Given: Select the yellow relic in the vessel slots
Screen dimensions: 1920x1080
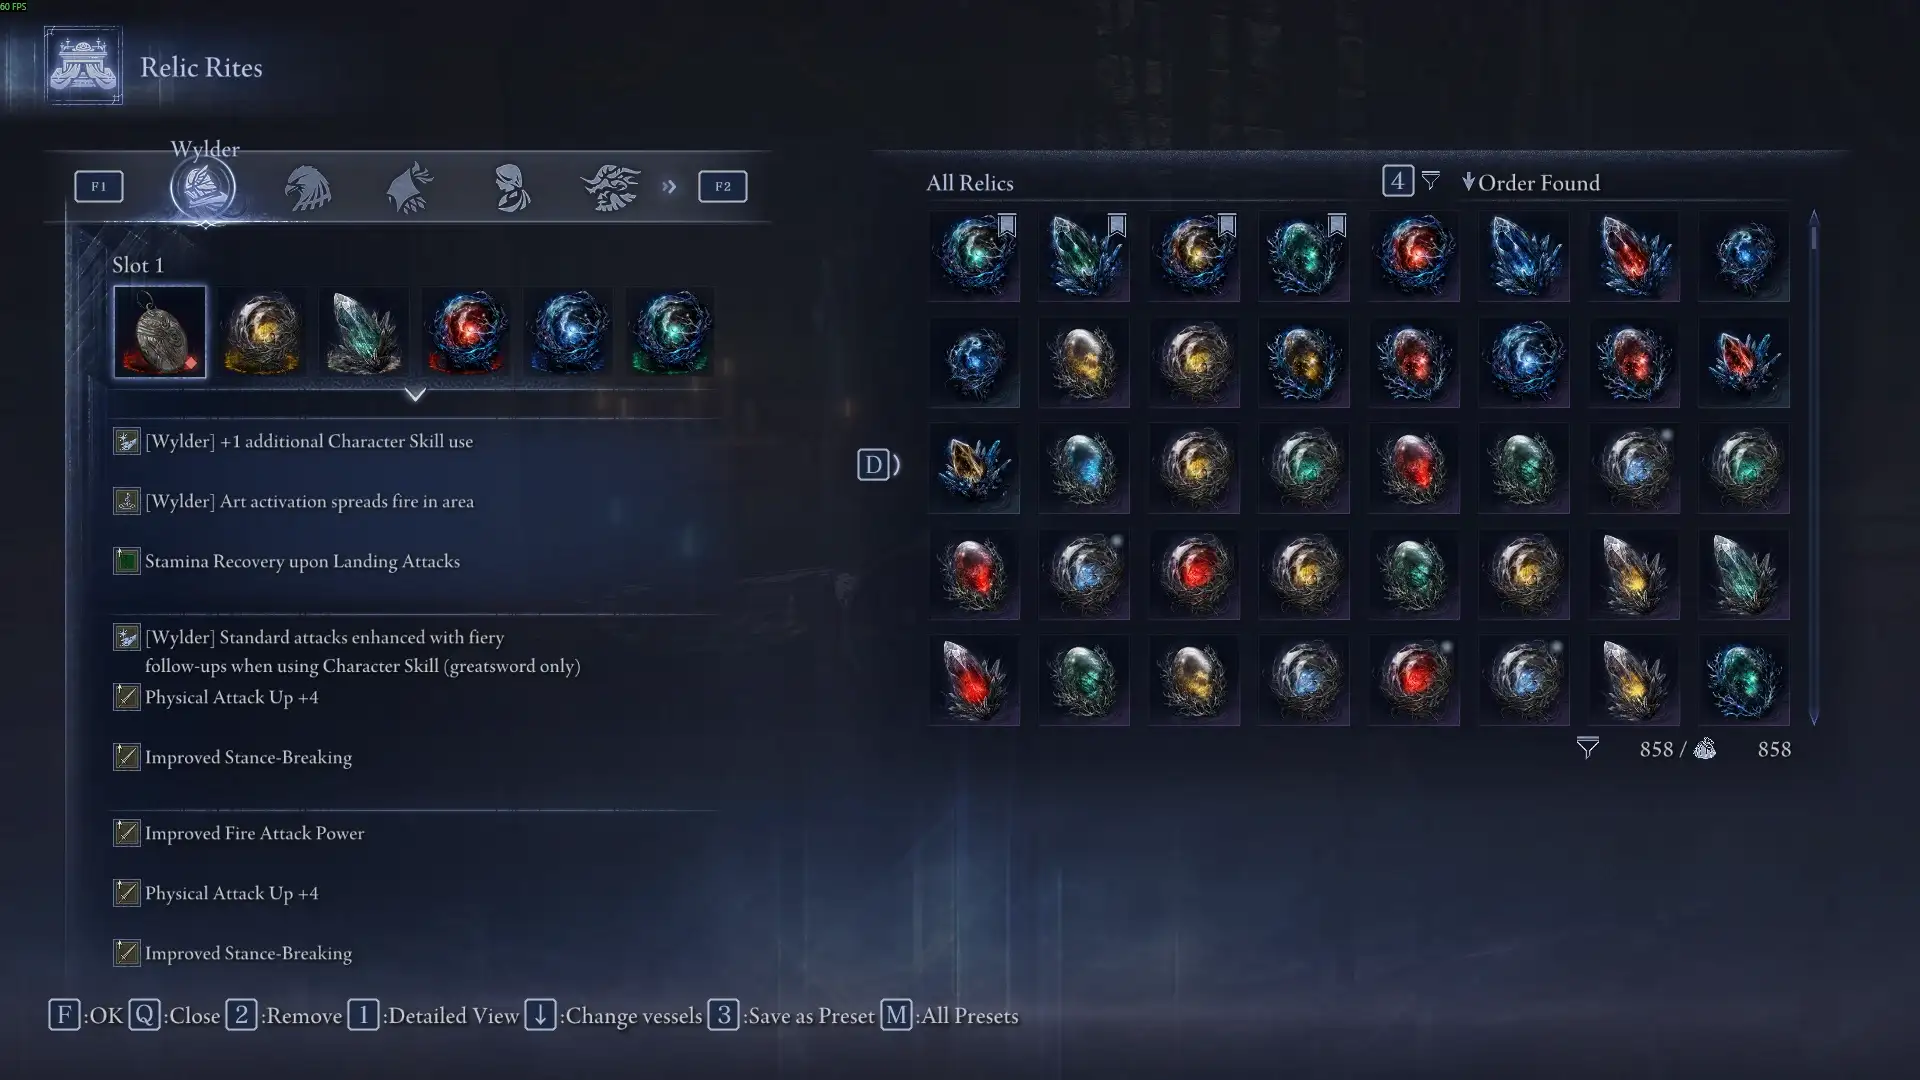Looking at the screenshot, I should [x=262, y=332].
